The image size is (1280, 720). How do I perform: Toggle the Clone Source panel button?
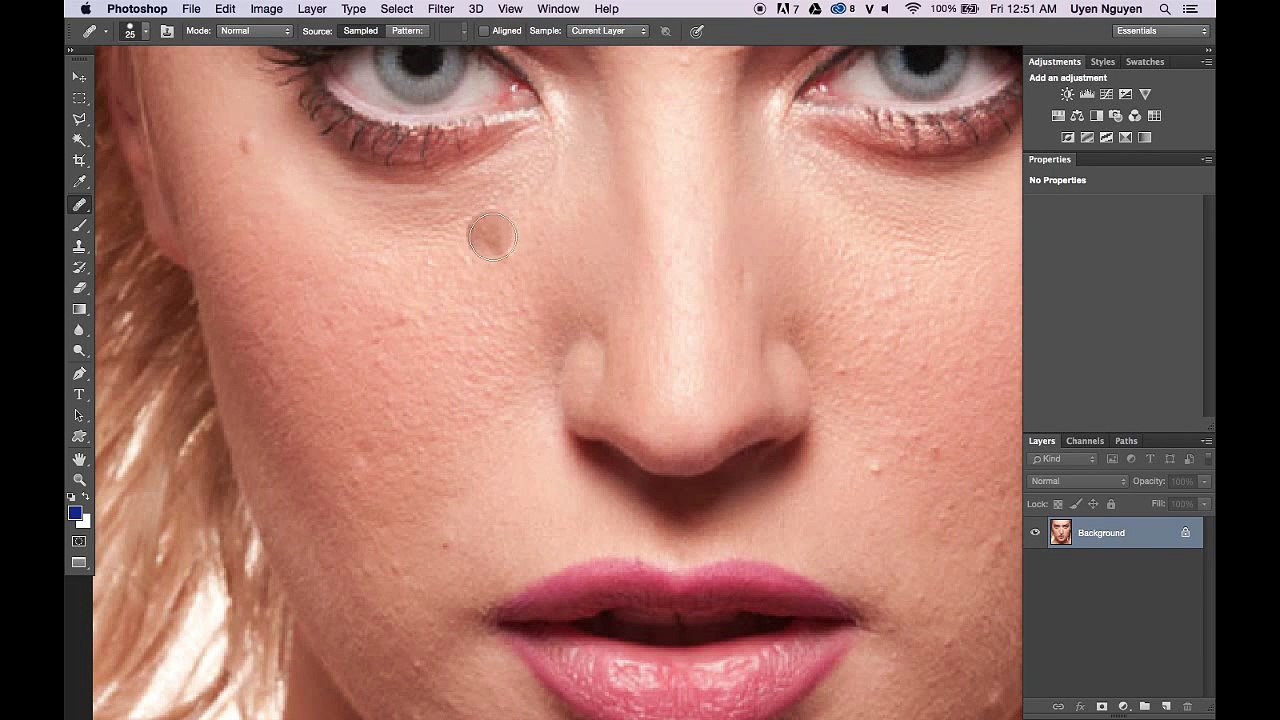(167, 31)
